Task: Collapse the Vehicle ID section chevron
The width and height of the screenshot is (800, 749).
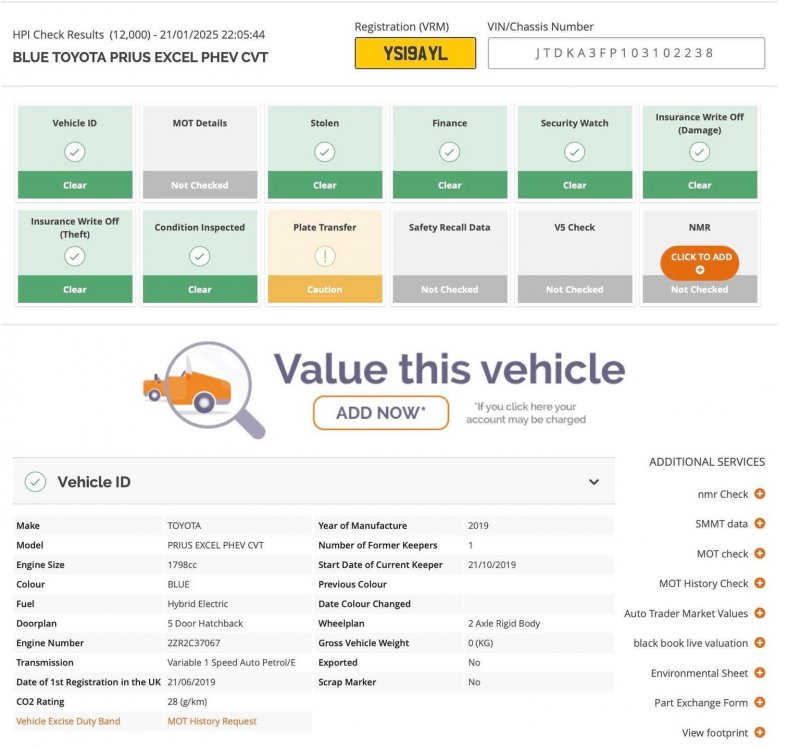Action: (594, 482)
